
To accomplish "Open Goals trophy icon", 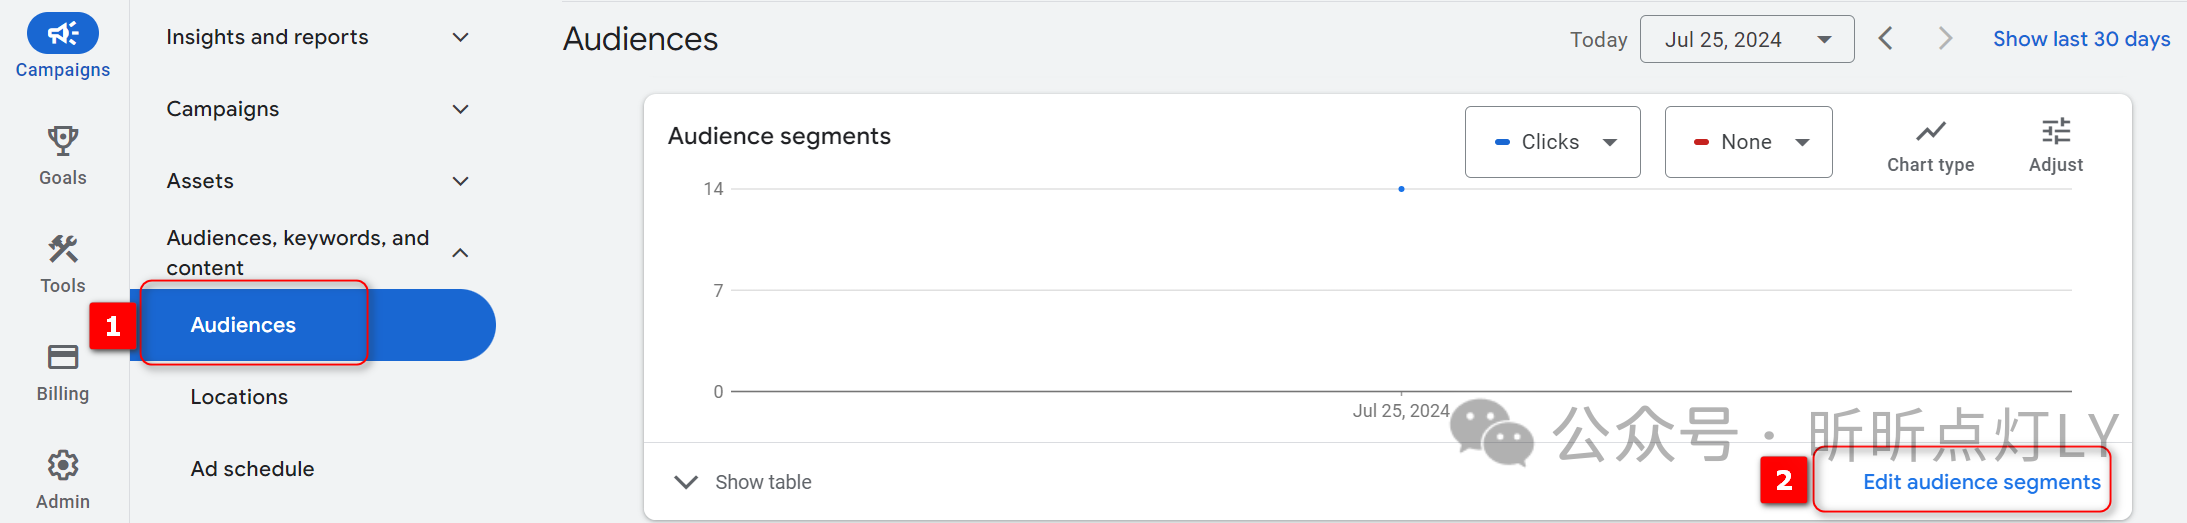I will tap(63, 140).
